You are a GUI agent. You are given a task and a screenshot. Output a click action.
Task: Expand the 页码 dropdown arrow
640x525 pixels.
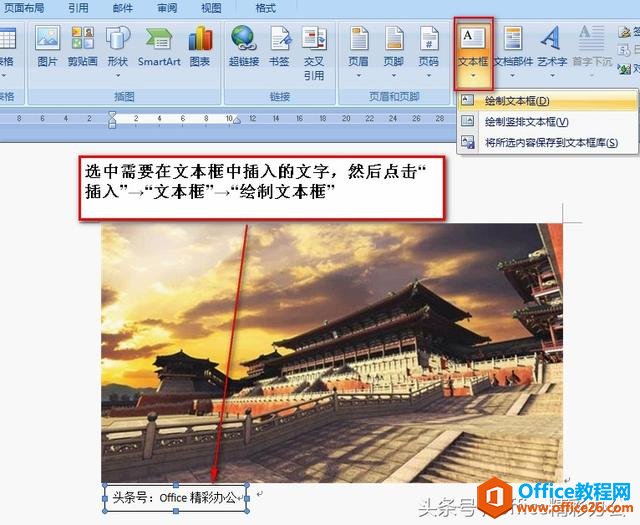(429, 76)
